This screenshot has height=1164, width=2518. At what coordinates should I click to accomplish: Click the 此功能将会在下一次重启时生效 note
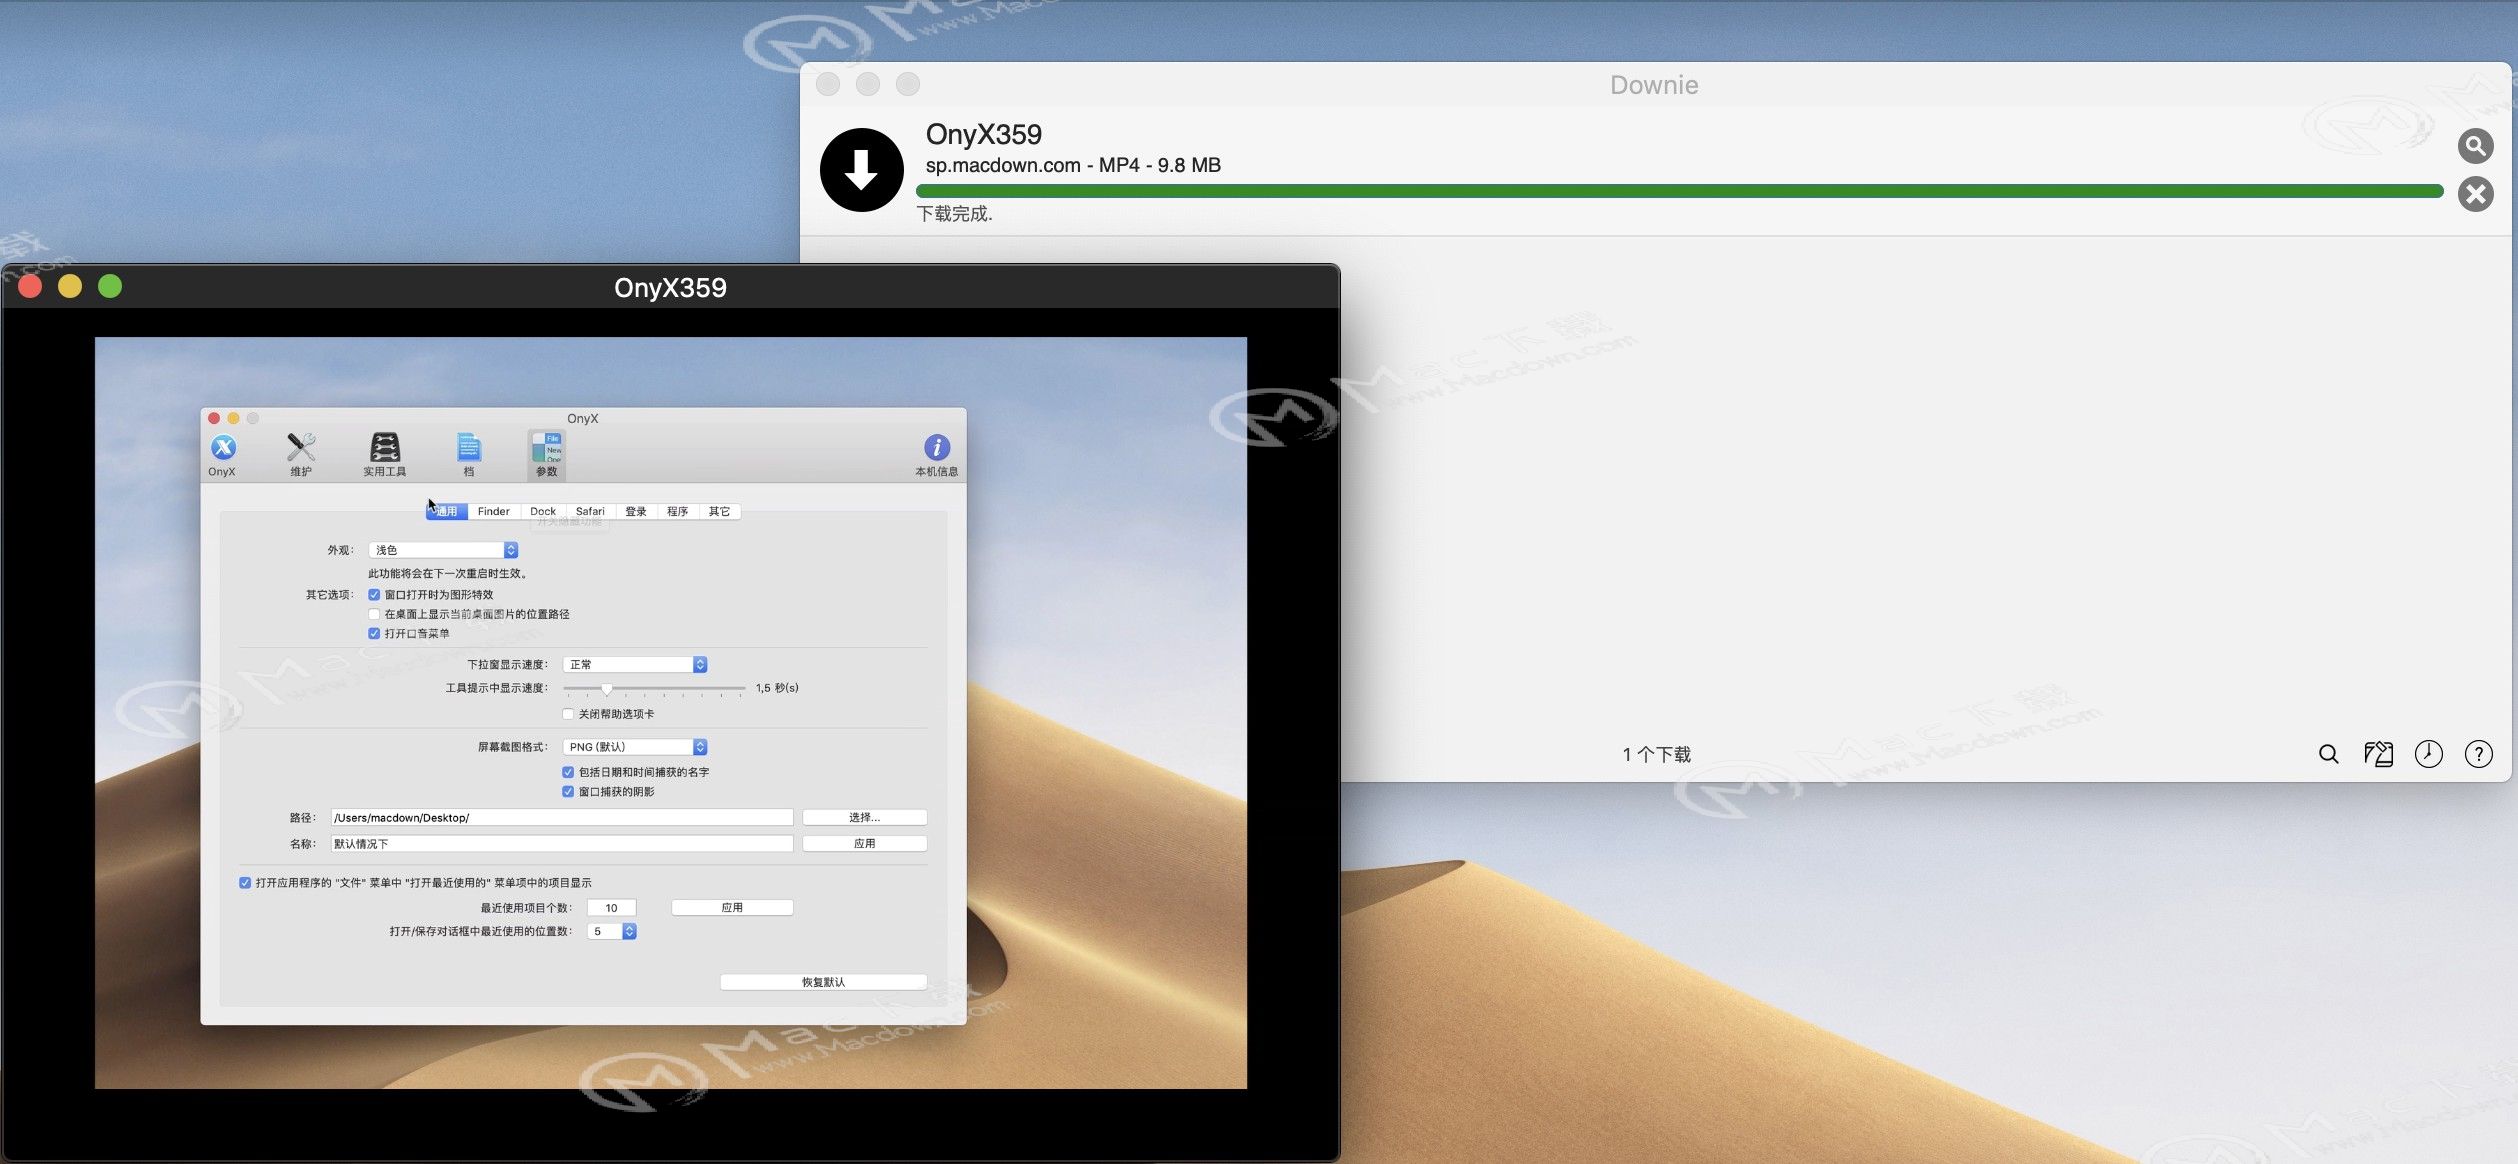coord(449,573)
